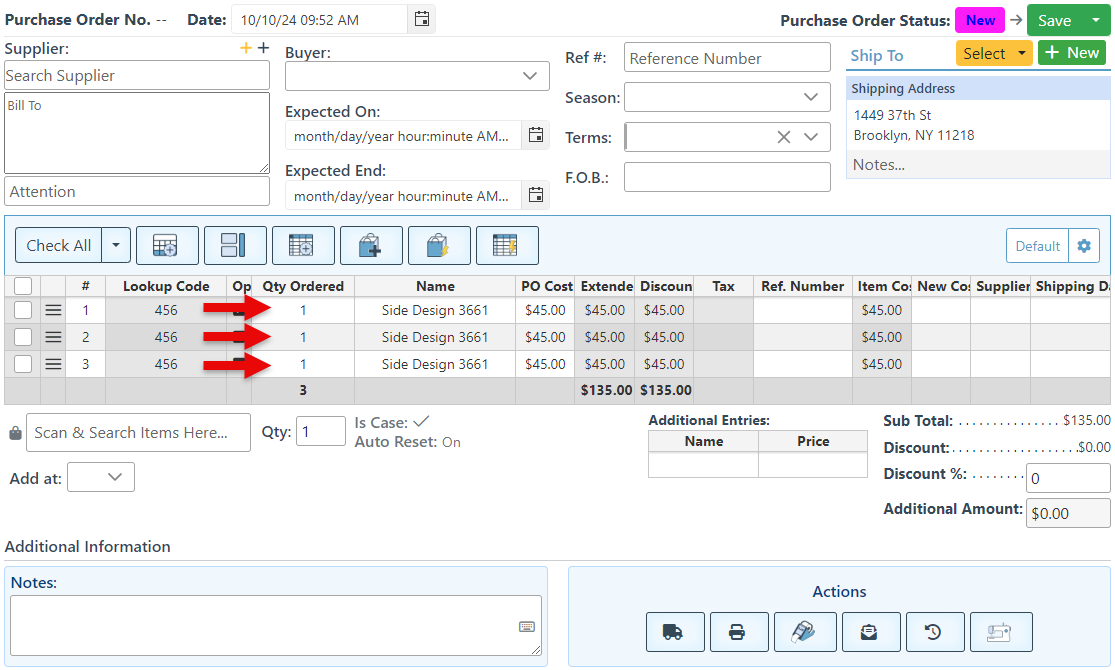This screenshot has height=670, width=1115.
Task: Click the printer icon in Actions
Action: click(739, 632)
